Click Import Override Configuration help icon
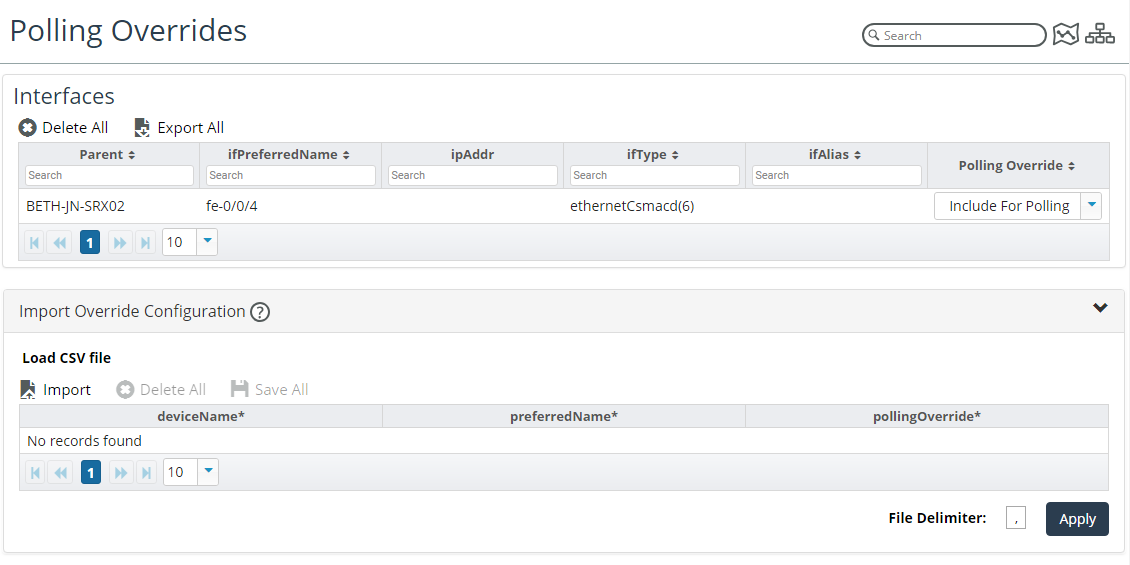This screenshot has height=565, width=1130. [260, 312]
